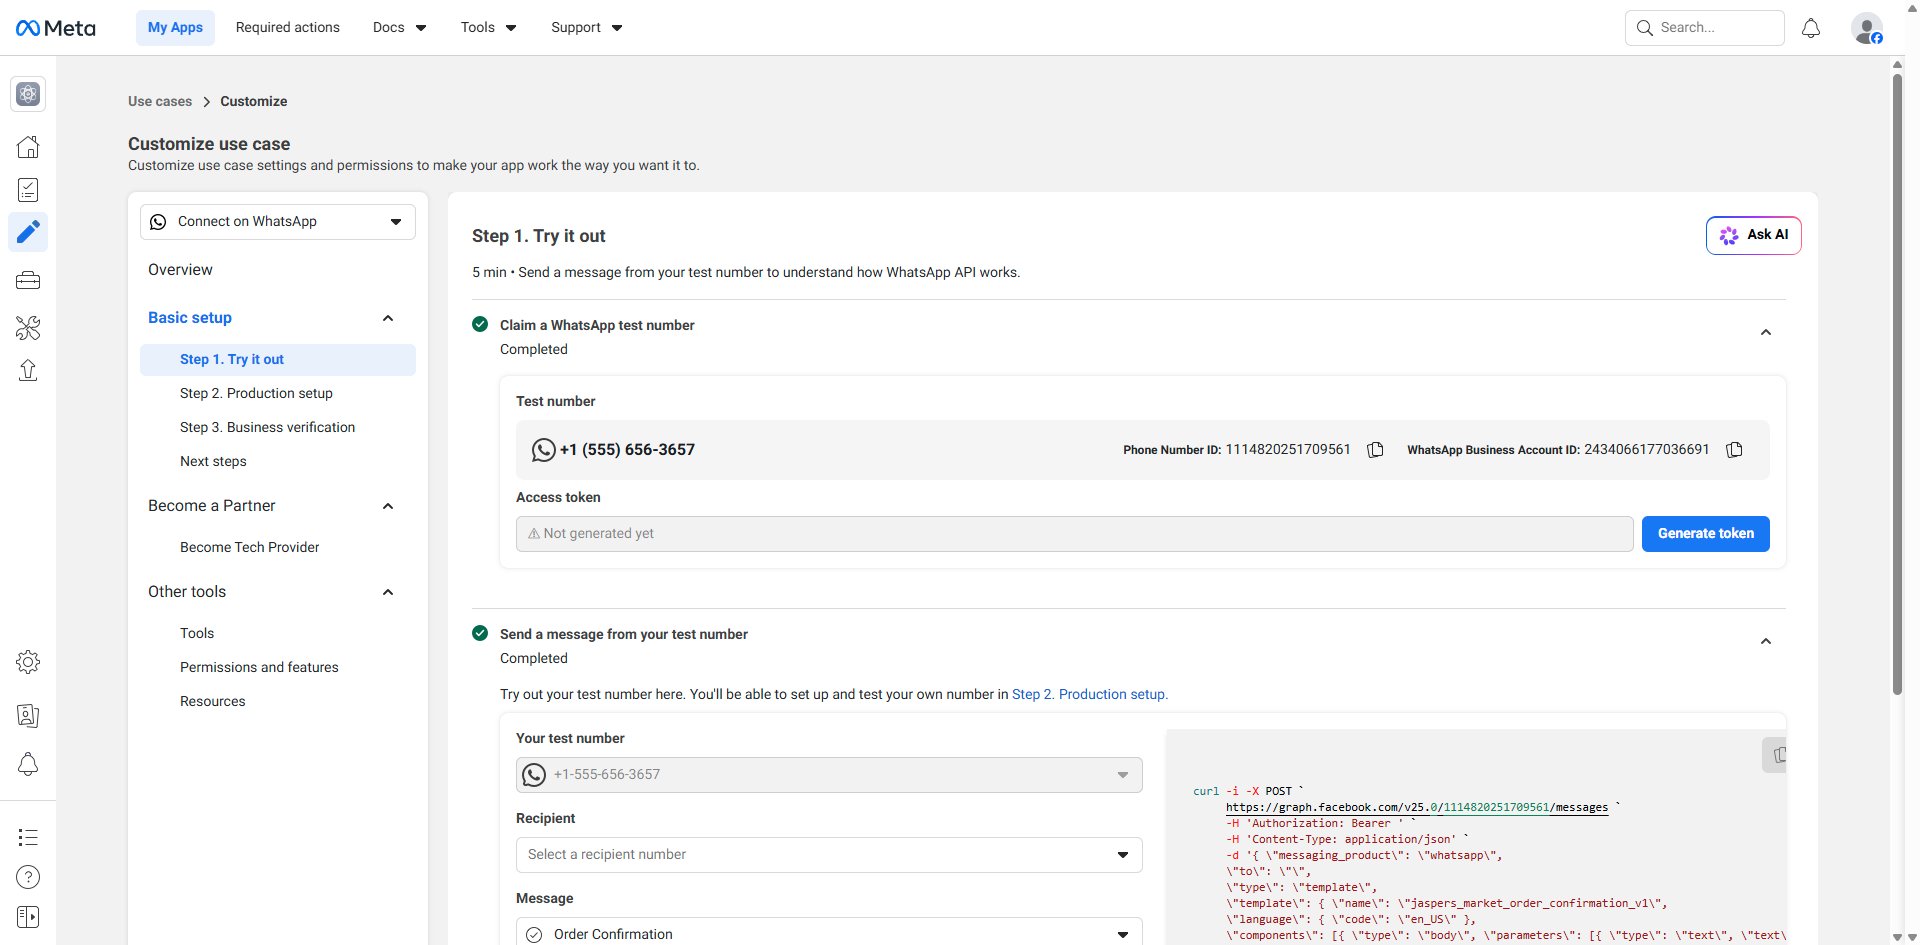Open the publish upload icon in sidebar

28,371
